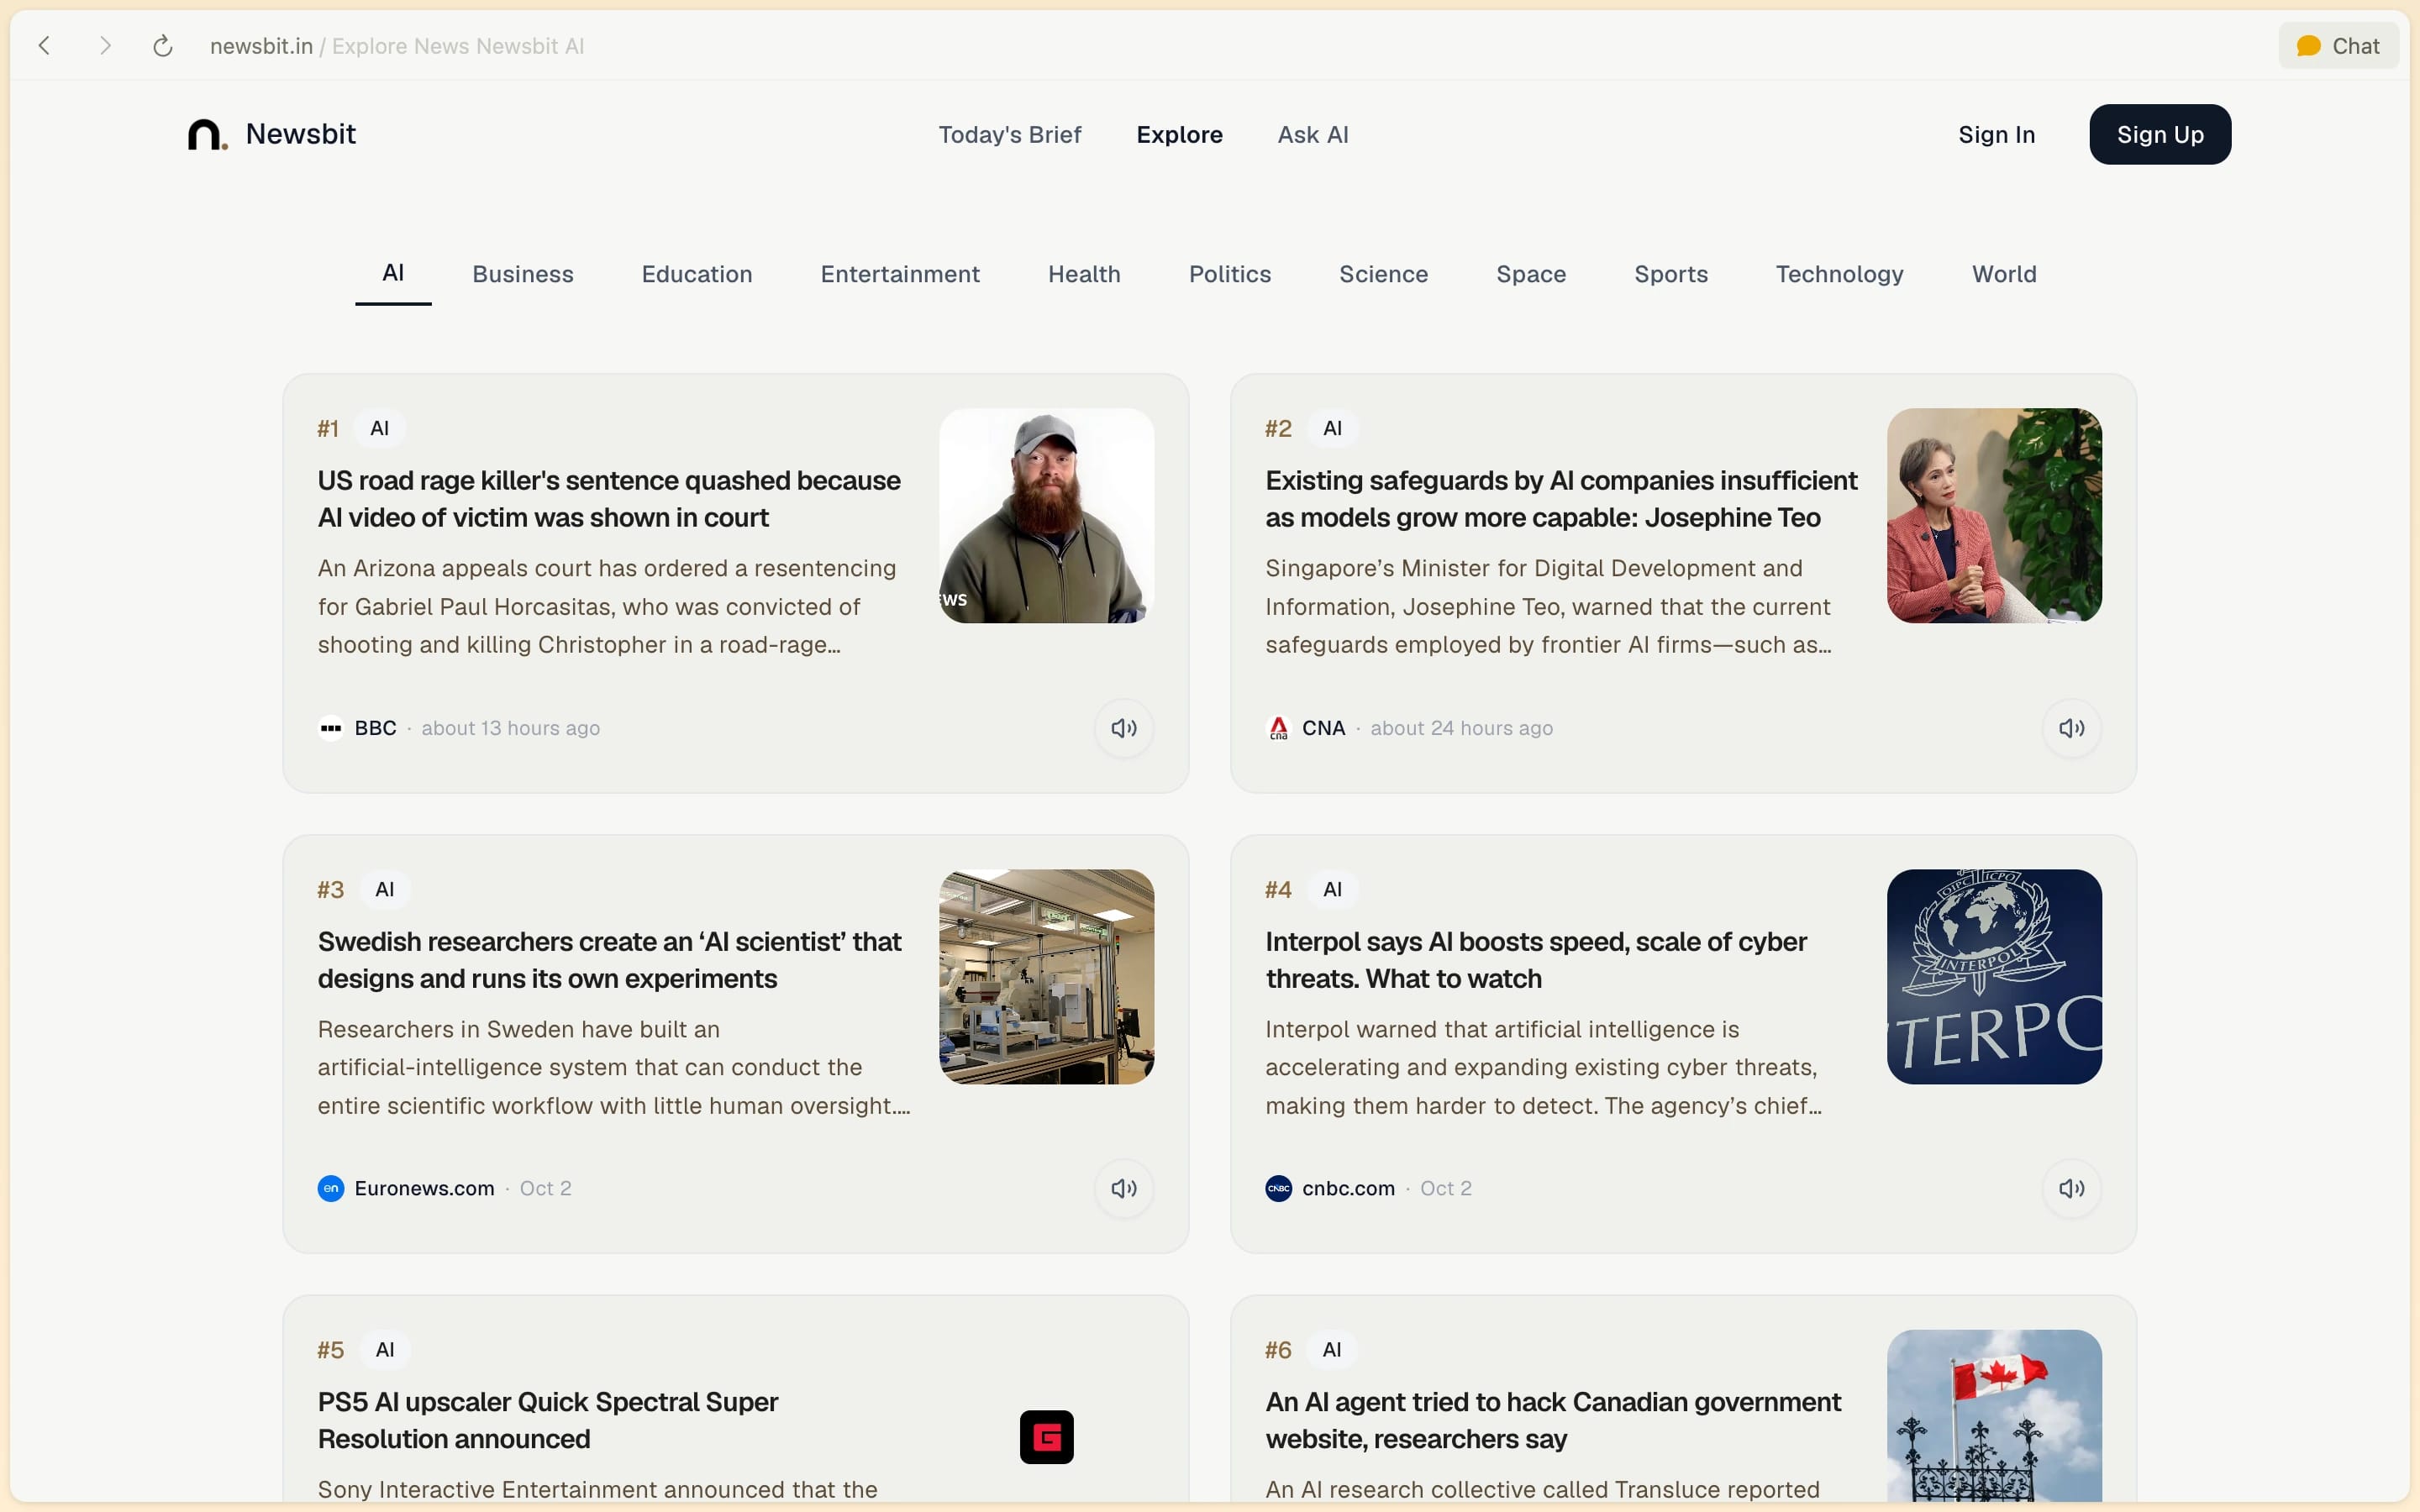Switch to the Education category tab
2420x1512 pixels.
697,274
